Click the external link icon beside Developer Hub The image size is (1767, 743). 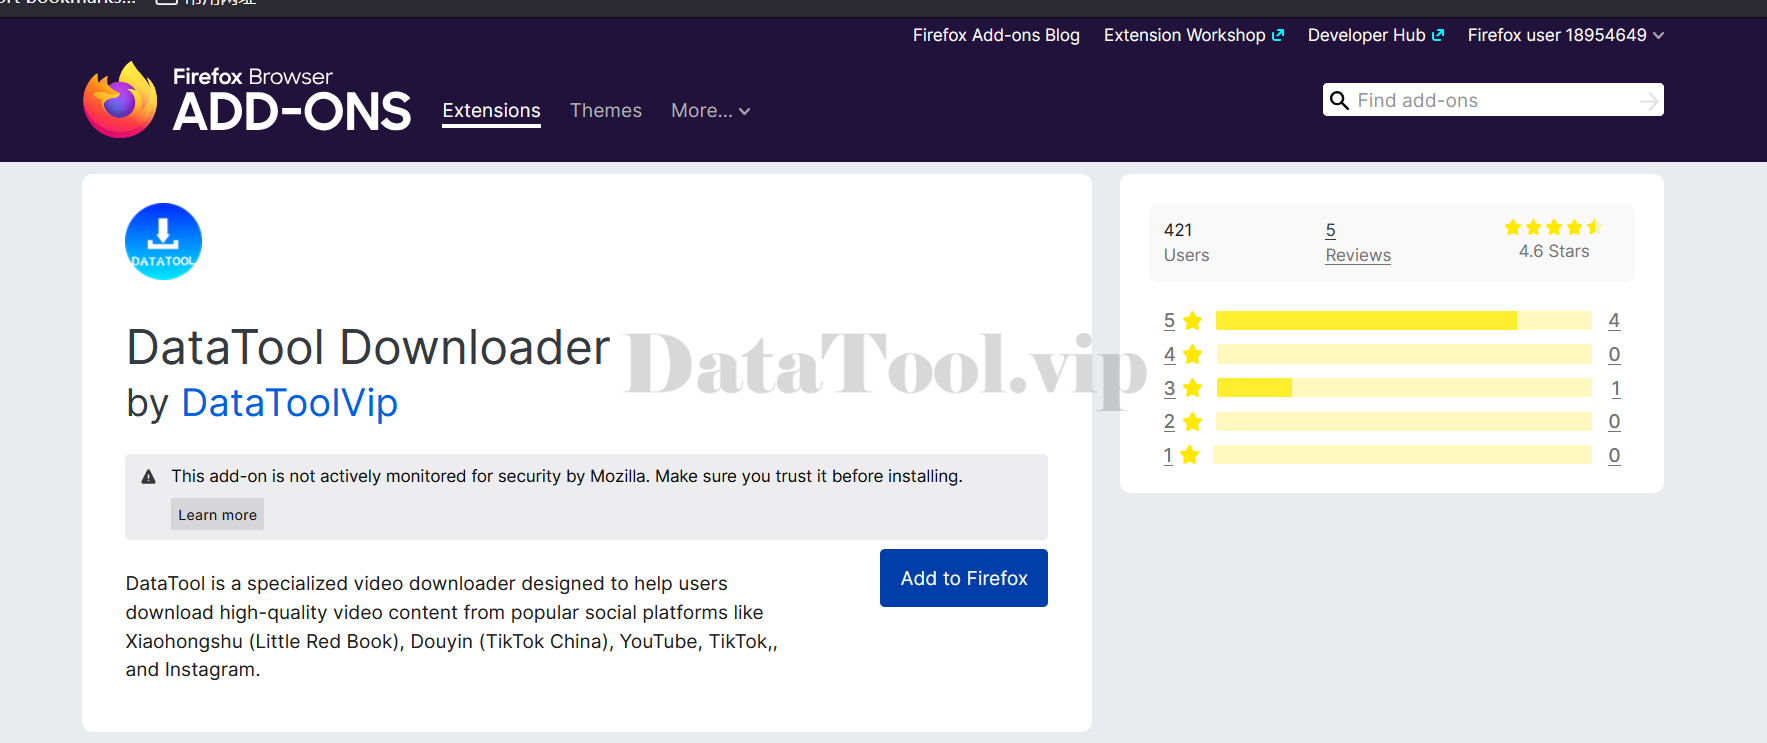[1438, 35]
